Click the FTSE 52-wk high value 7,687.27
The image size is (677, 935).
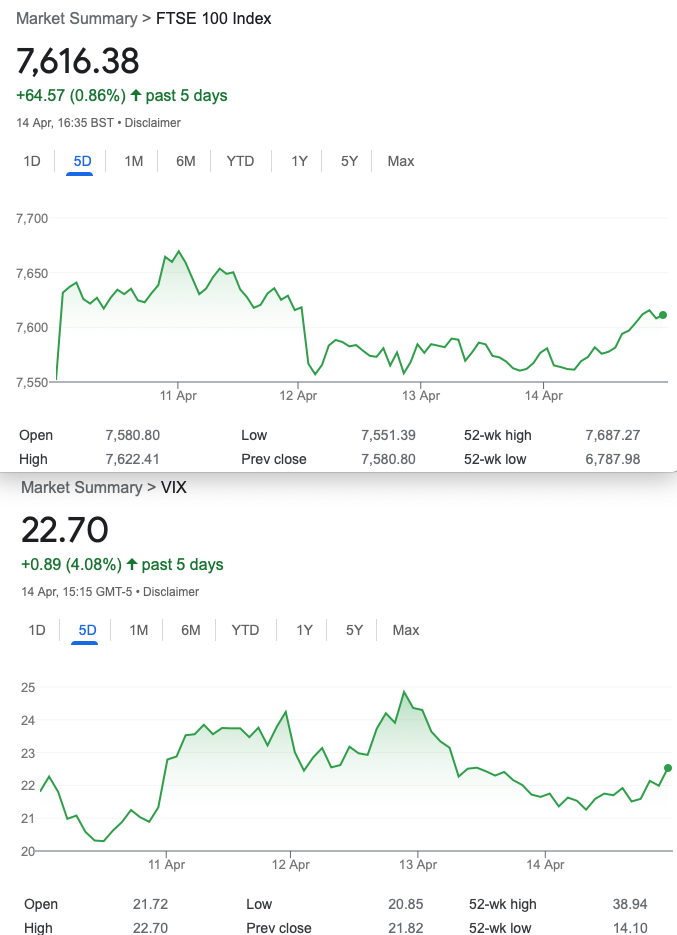(613, 435)
